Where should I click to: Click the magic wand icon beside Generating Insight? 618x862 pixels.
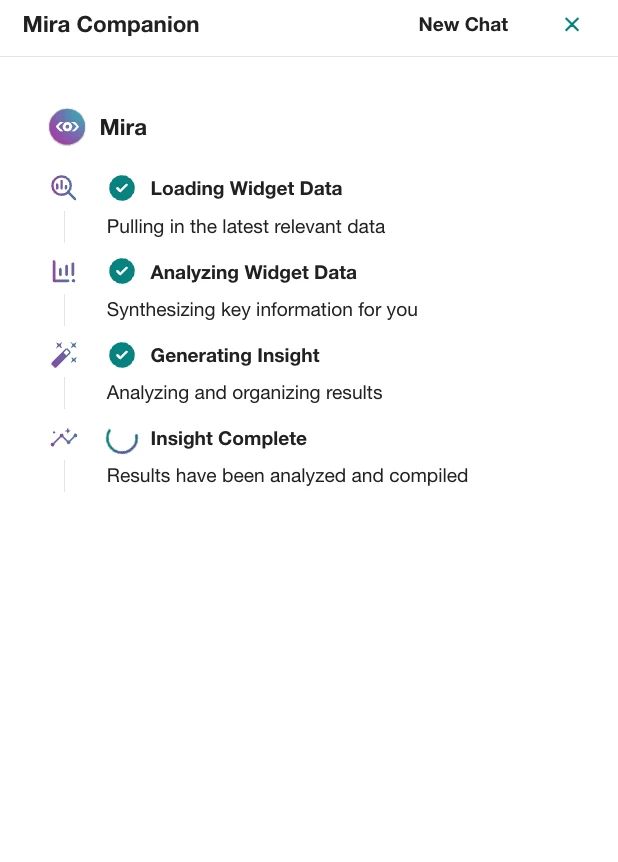click(x=64, y=355)
